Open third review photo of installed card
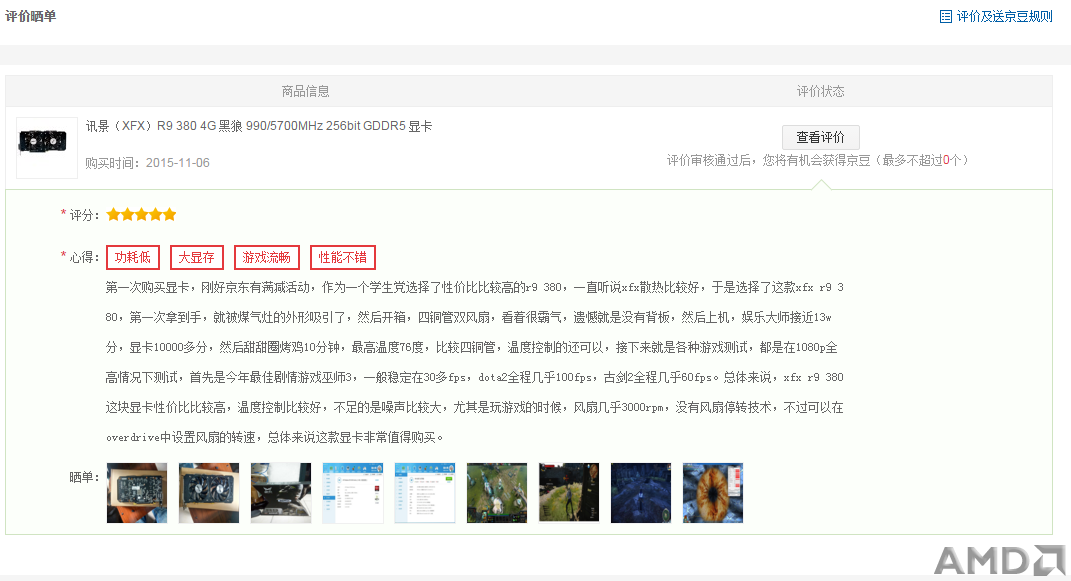The image size is (1071, 581). tap(281, 493)
